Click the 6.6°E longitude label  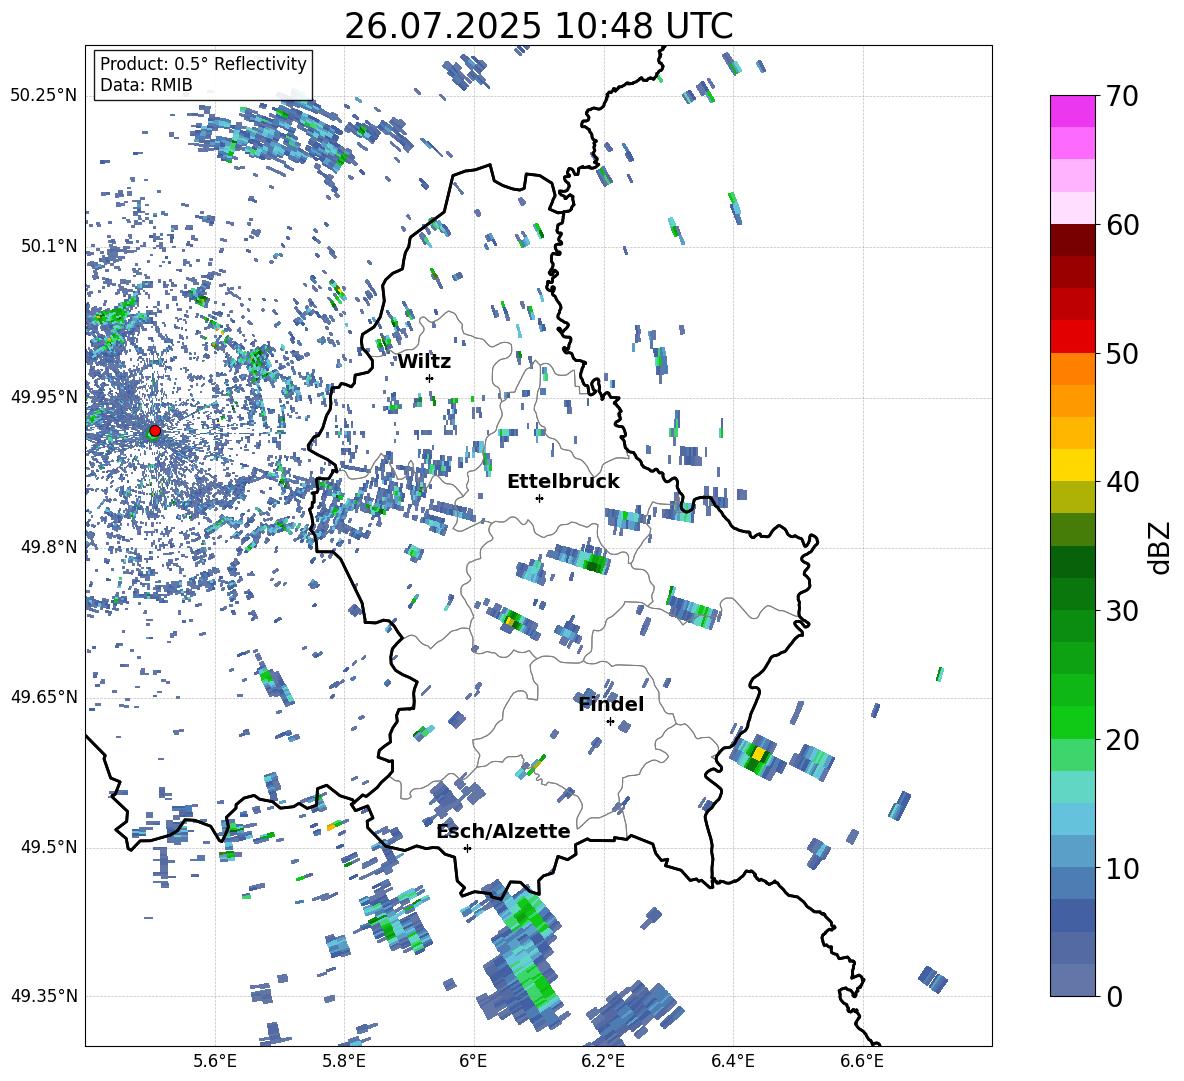[862, 1061]
